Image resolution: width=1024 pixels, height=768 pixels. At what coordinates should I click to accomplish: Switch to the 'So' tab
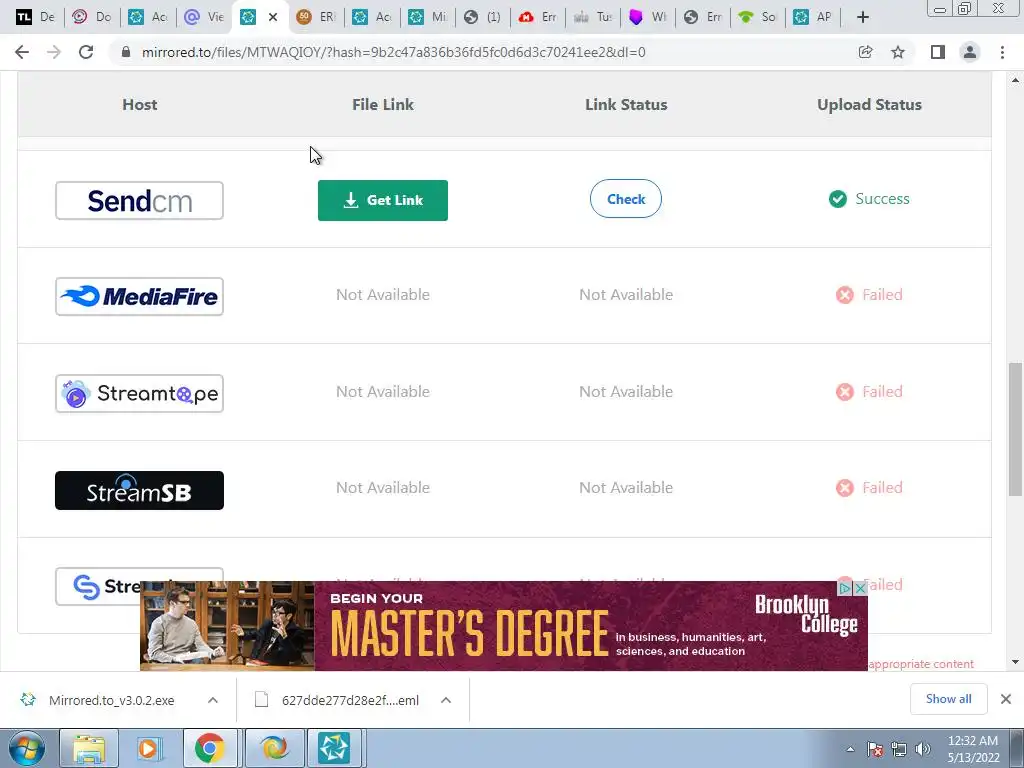pos(758,18)
